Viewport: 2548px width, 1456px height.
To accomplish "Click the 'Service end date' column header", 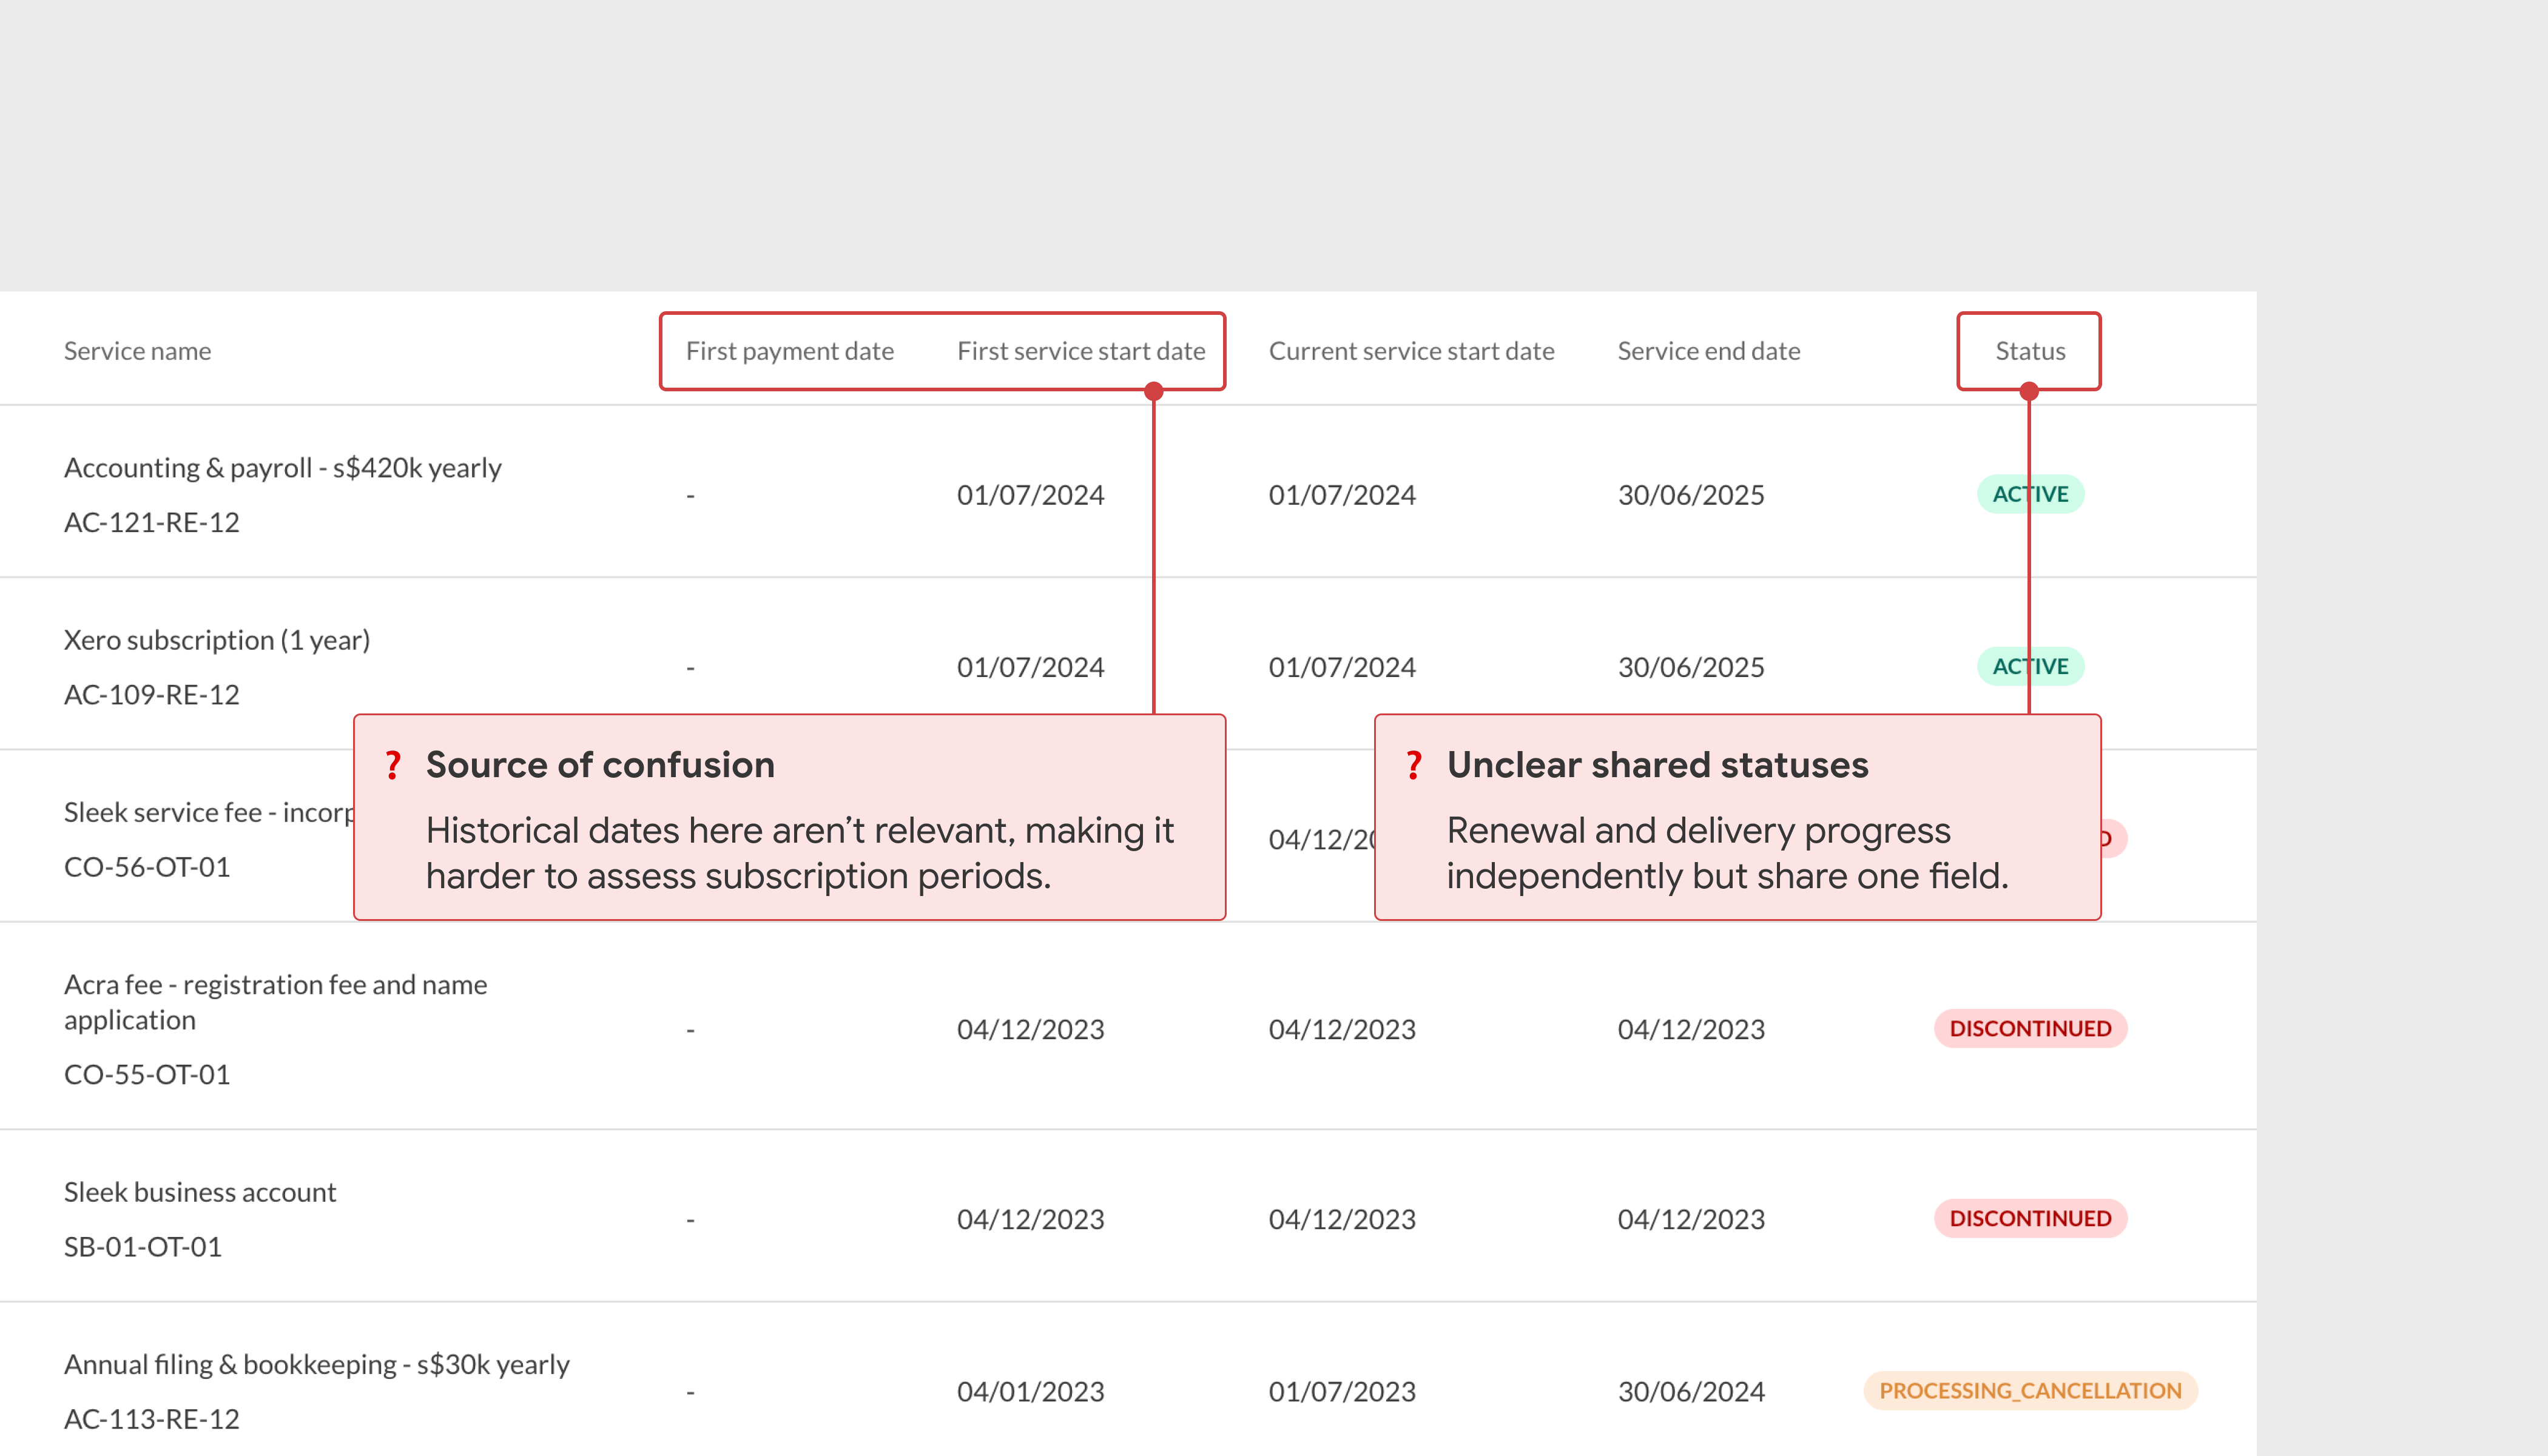I will (x=1708, y=351).
